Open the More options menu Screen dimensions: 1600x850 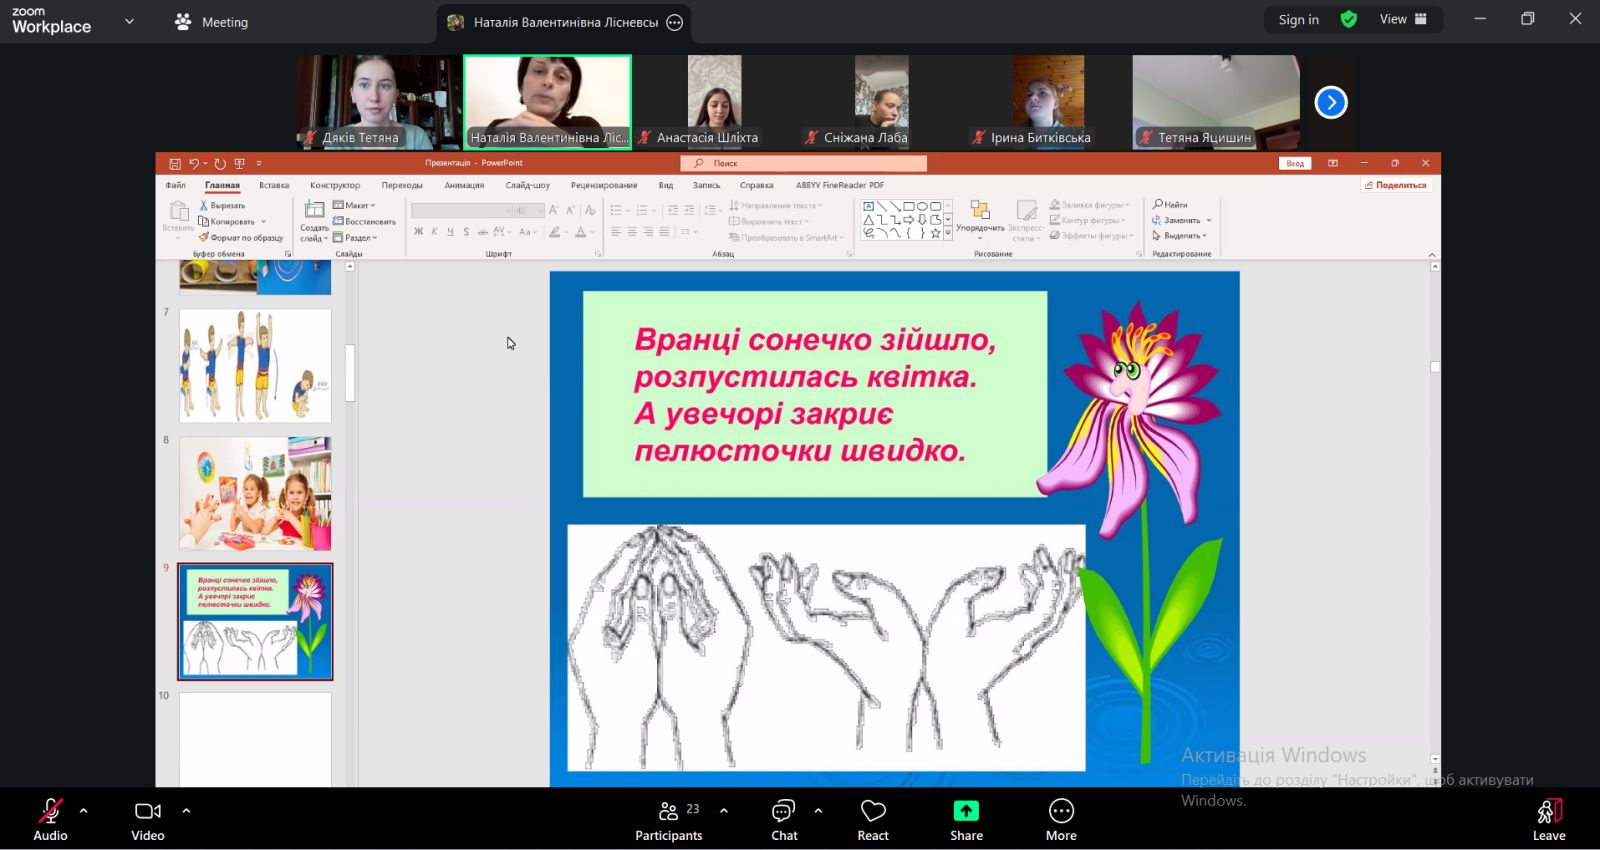1061,819
